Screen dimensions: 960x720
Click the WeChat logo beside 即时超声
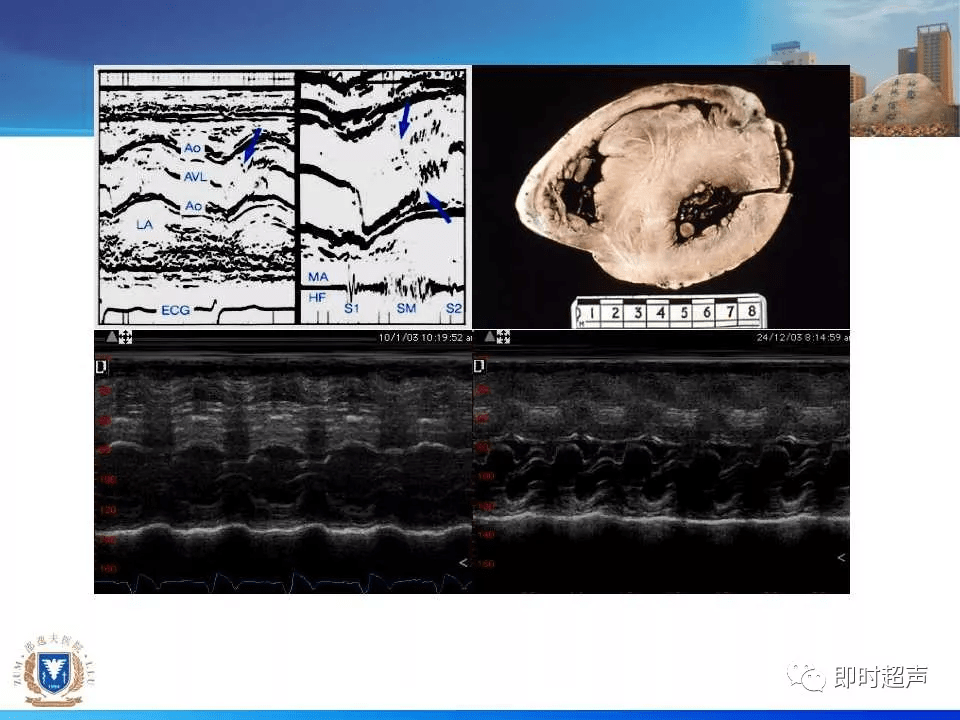coord(806,677)
